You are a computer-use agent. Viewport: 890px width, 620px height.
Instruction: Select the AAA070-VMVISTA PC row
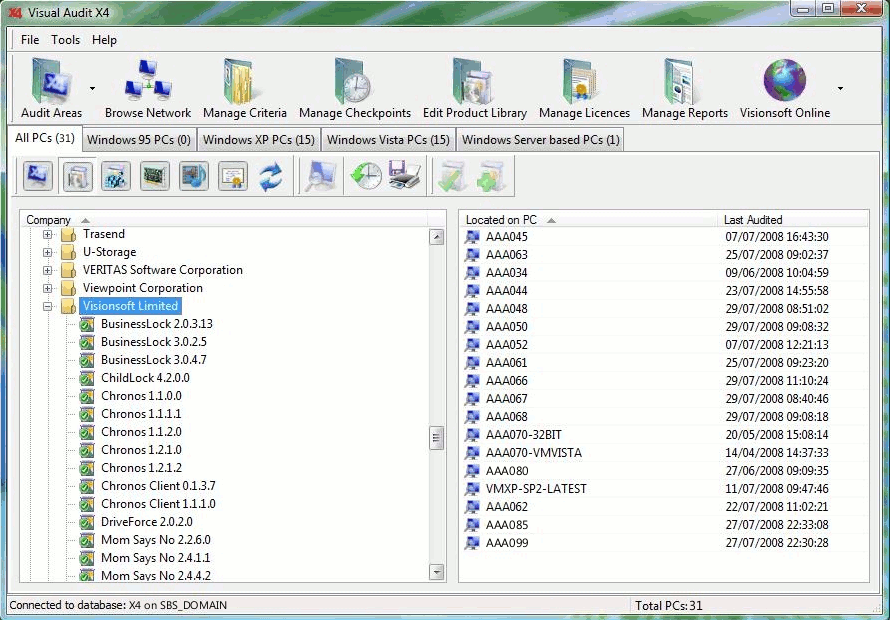pos(664,453)
